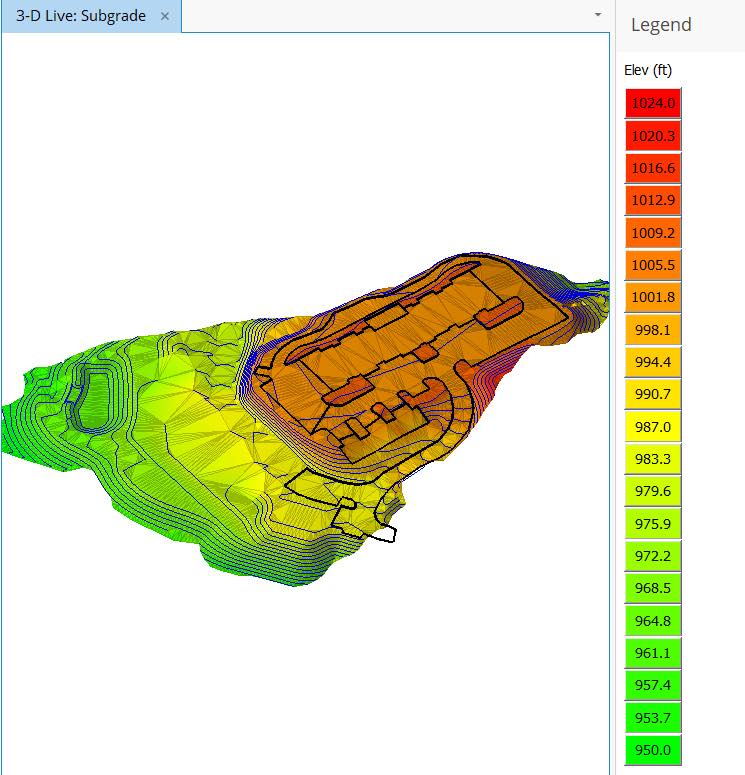
Task: Pick the 957.4 green elevation swatch
Action: coord(653,686)
